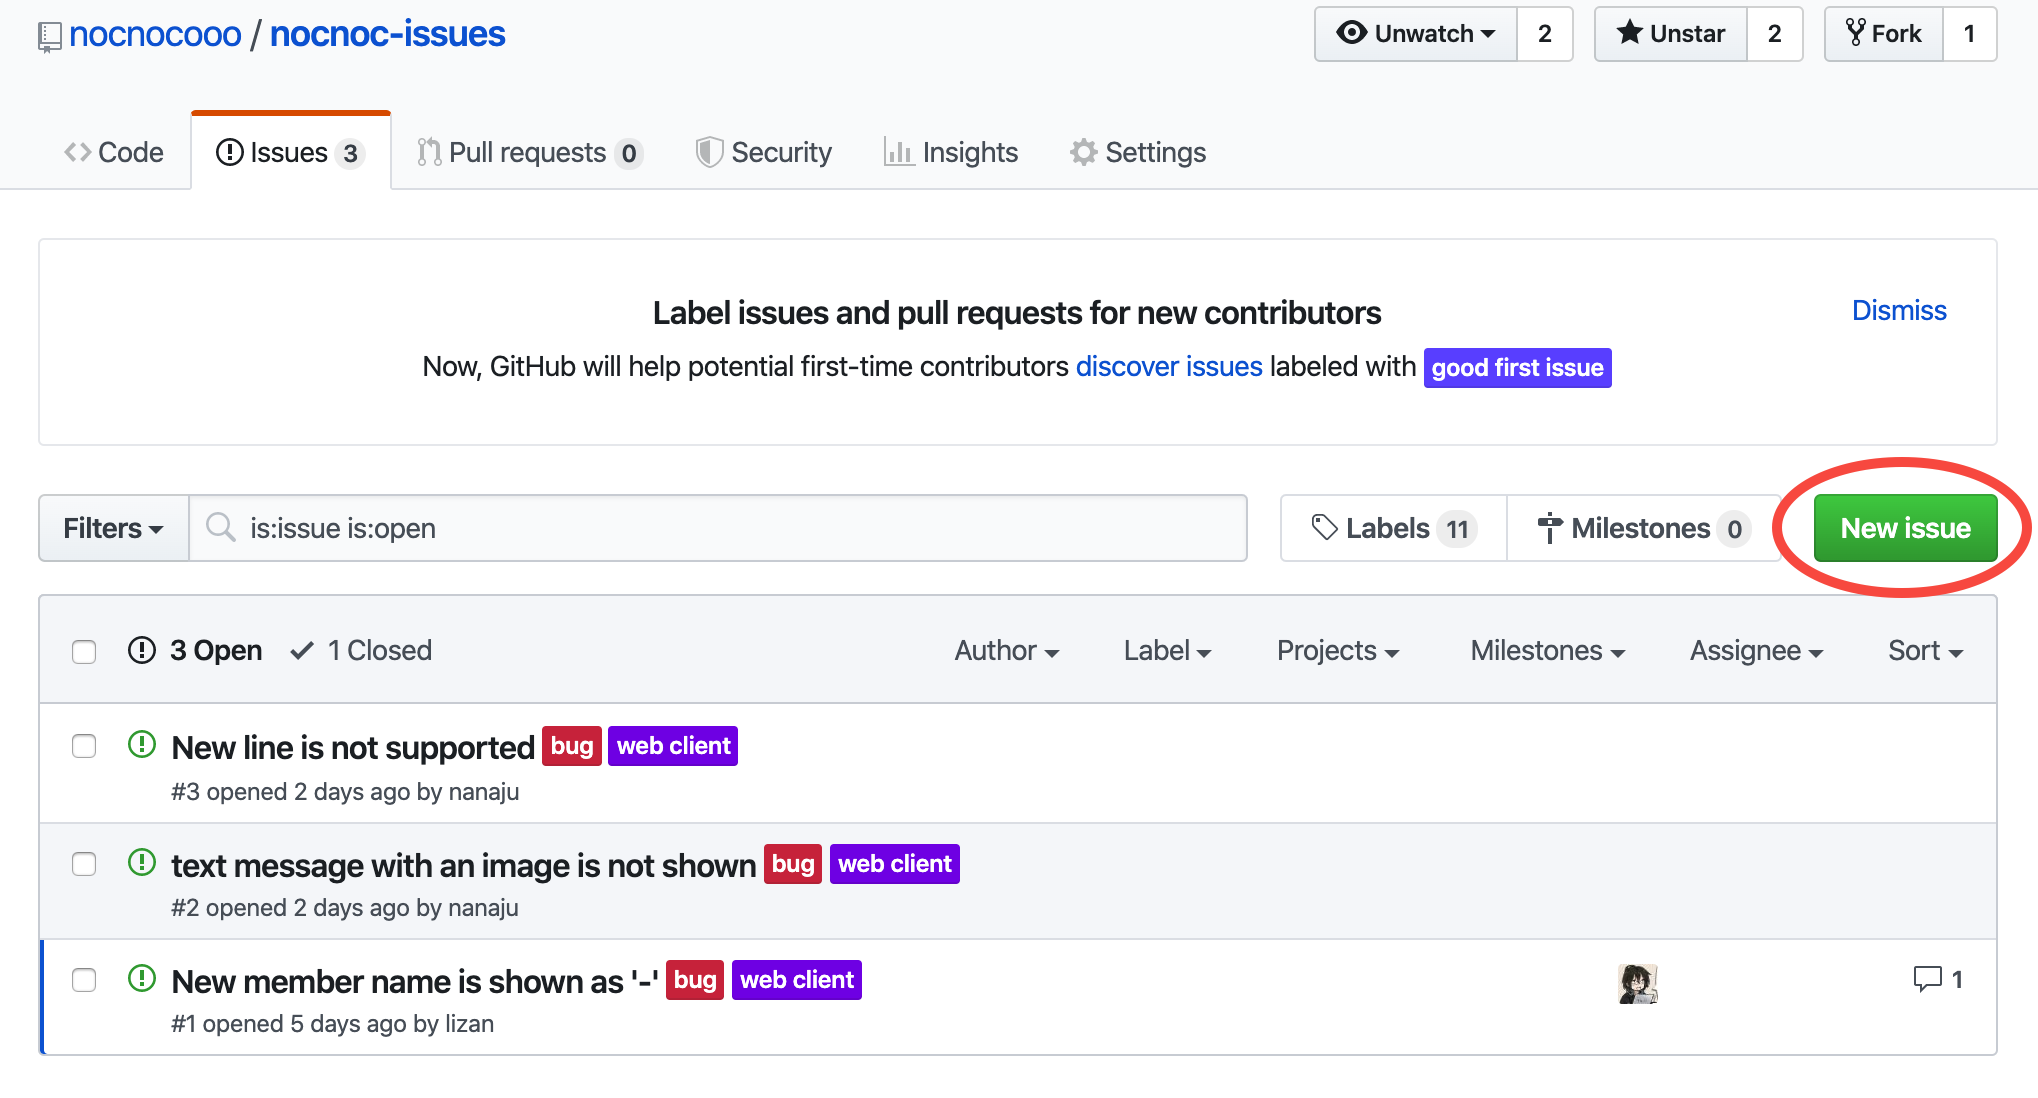
Task: Click the 'good first issue' purple label
Action: pyautogui.click(x=1517, y=368)
